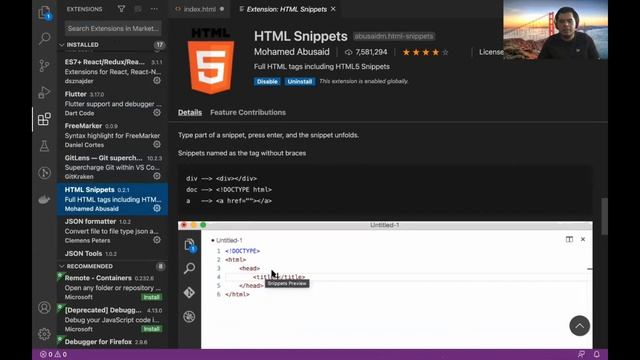
Task: Open gear settings for JSON formatter extension
Action: (x=157, y=240)
